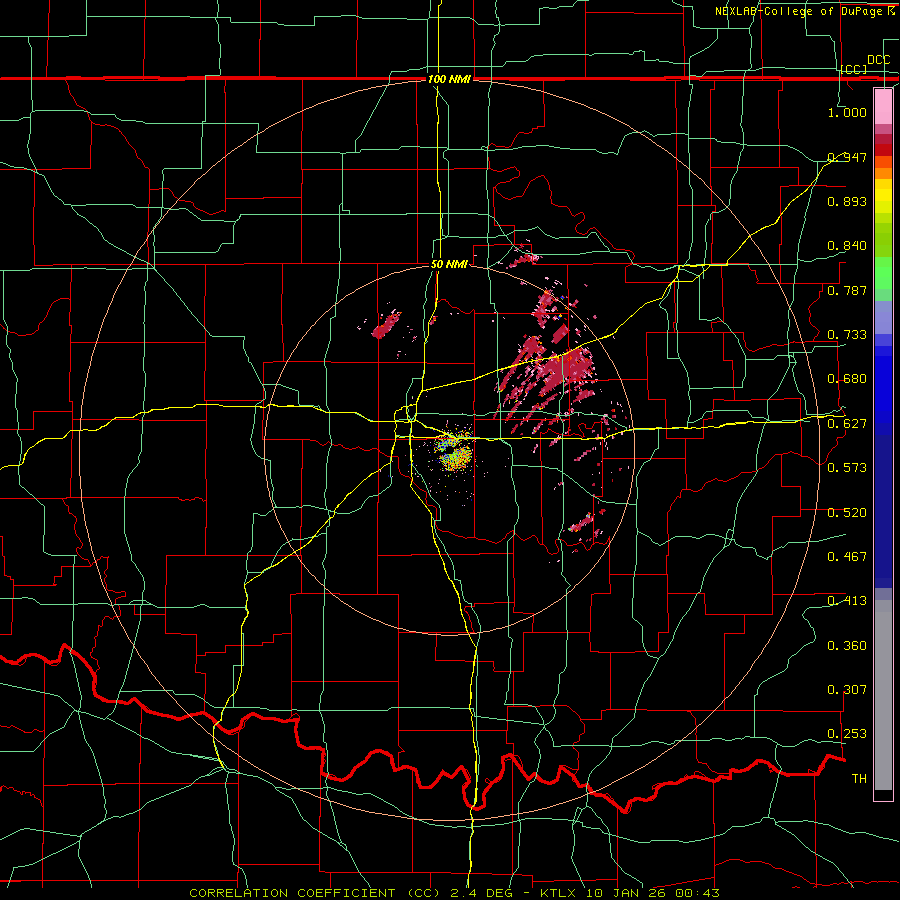Click the small pink echo southeast near 50 NMI ring
This screenshot has width=900, height=900.
pyautogui.click(x=582, y=524)
